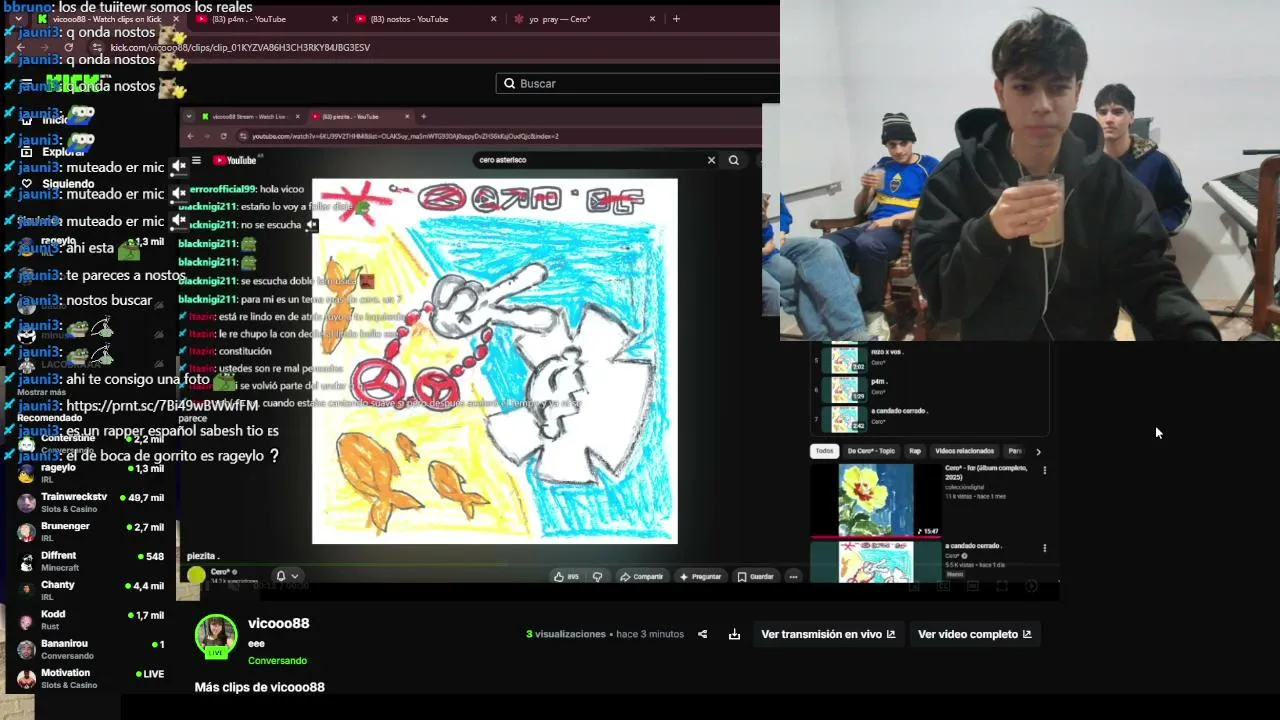The image size is (1280, 720).
Task: Select the 'vicooo88 - Watch clips on Kick' tab
Action: click(x=109, y=19)
